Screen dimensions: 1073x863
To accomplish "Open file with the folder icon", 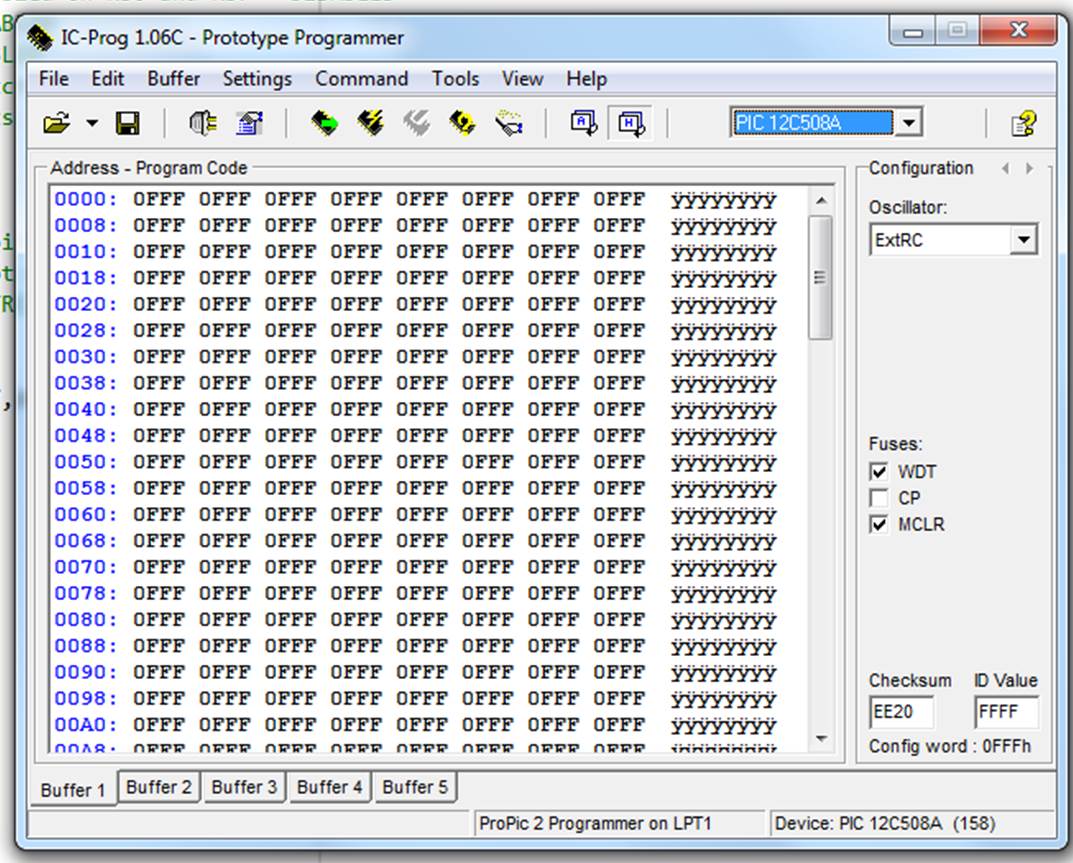I will (x=57, y=123).
